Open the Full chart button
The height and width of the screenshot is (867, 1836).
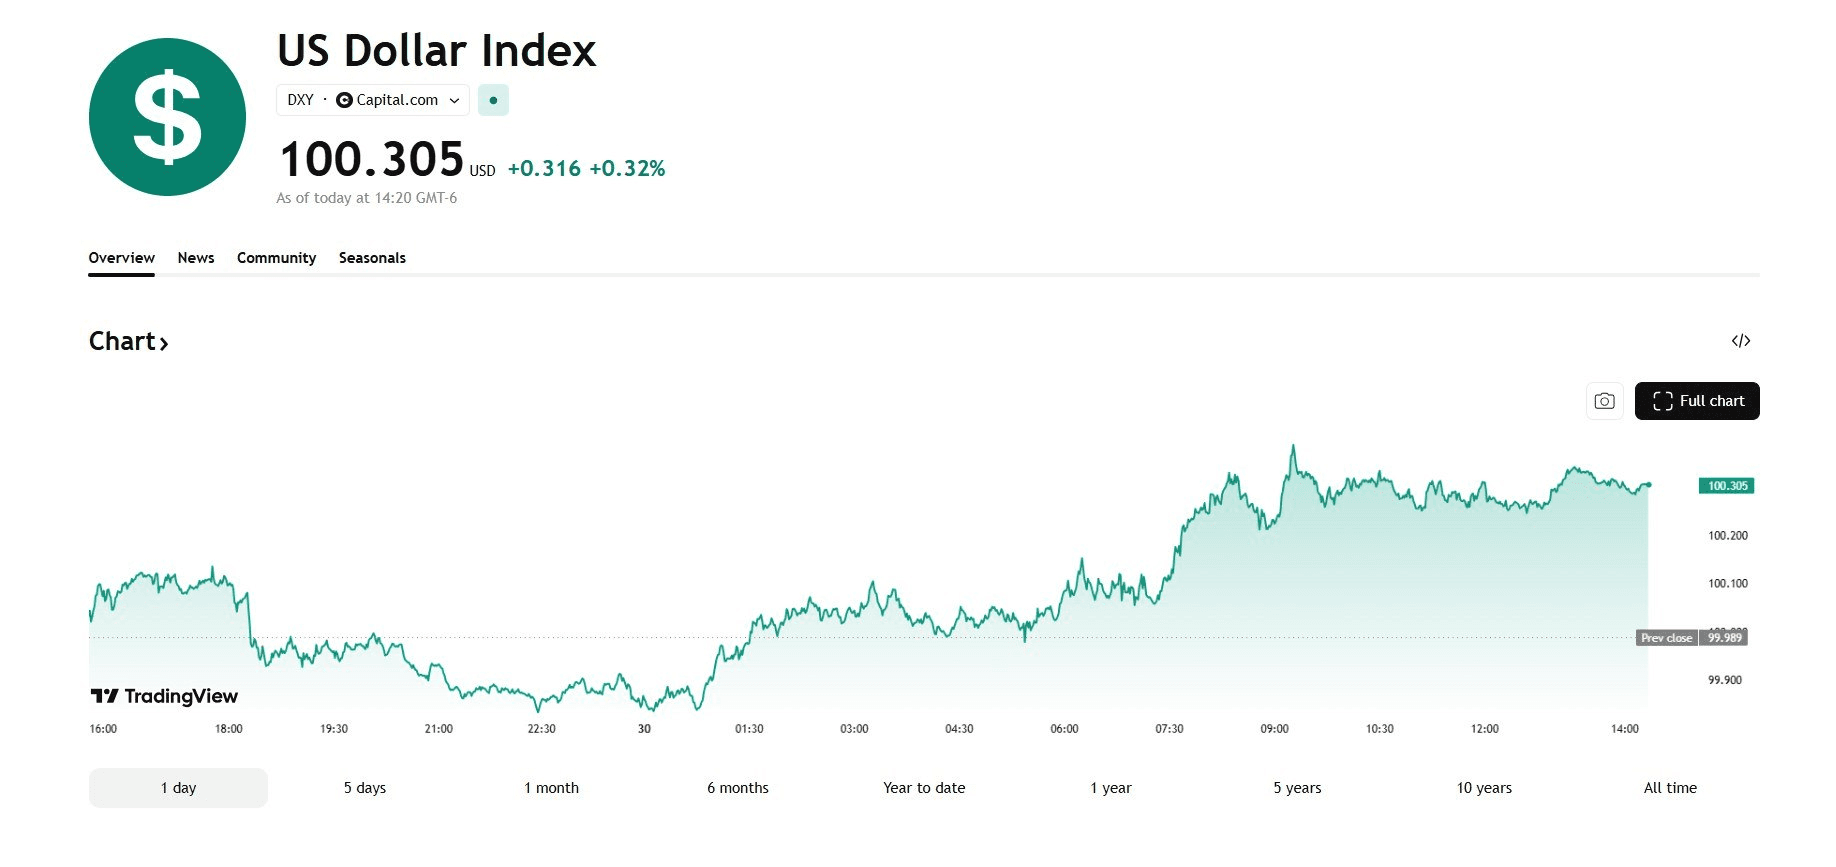(x=1697, y=401)
